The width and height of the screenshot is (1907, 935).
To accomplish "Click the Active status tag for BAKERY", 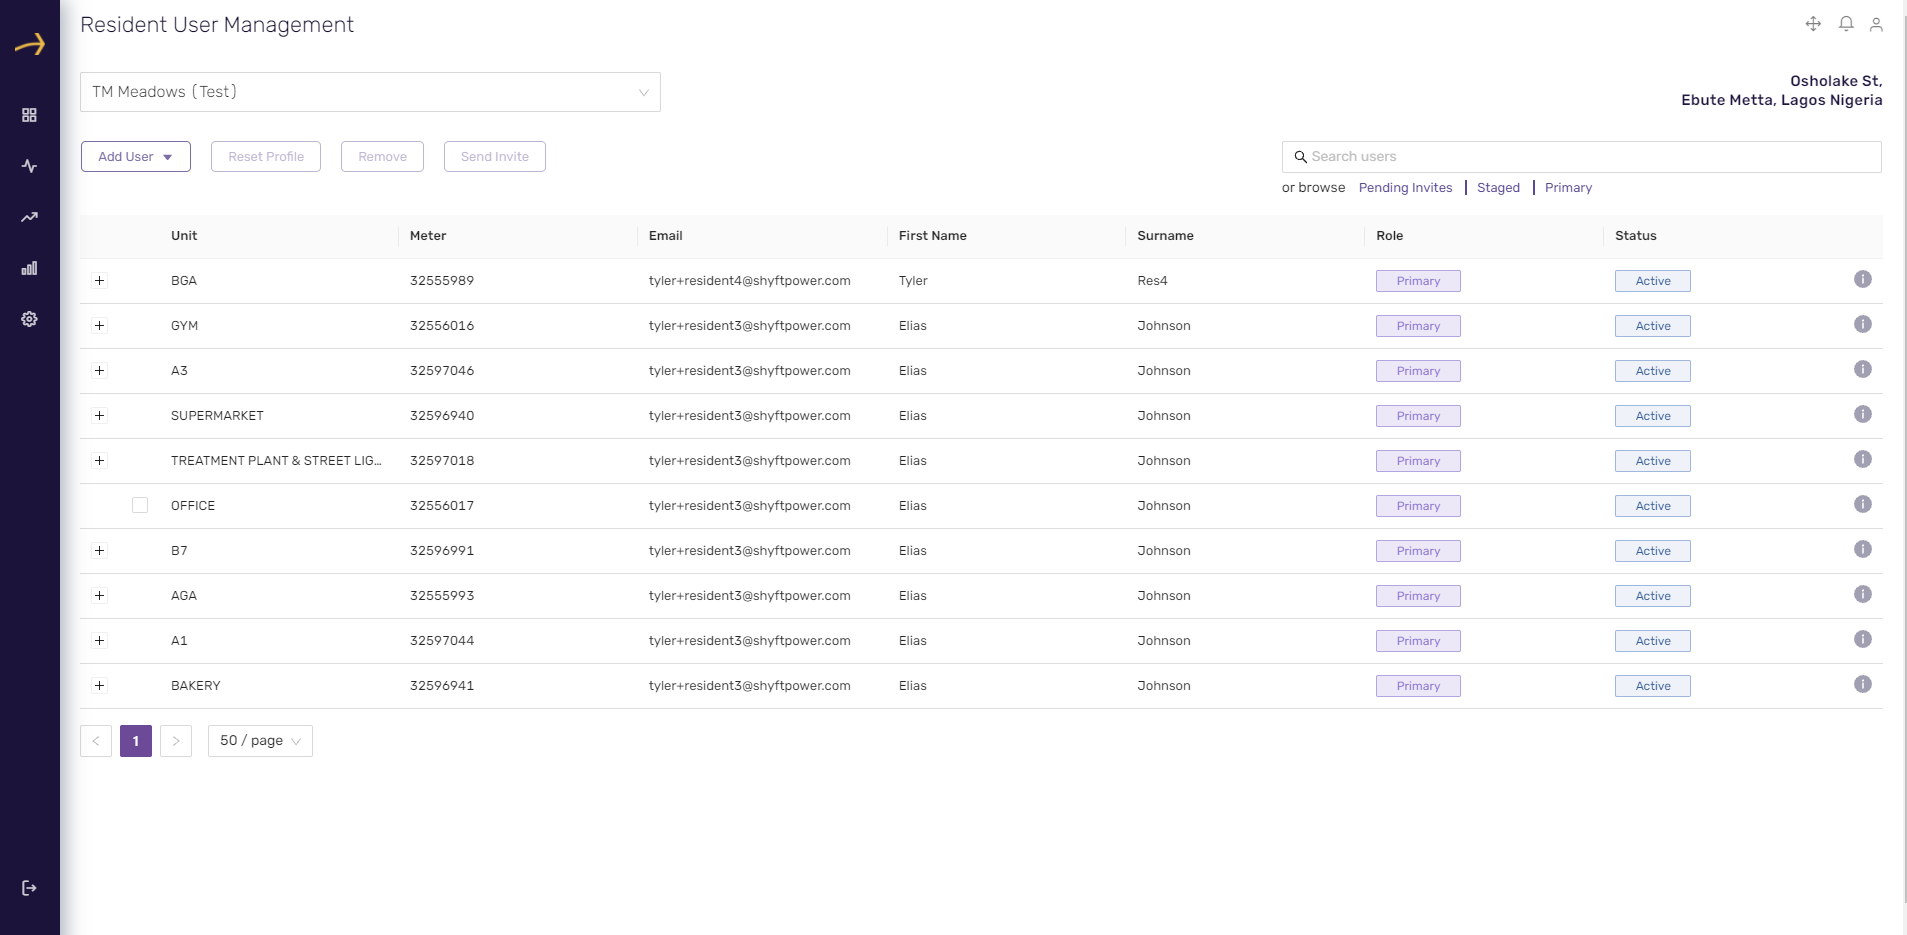I will (1653, 686).
